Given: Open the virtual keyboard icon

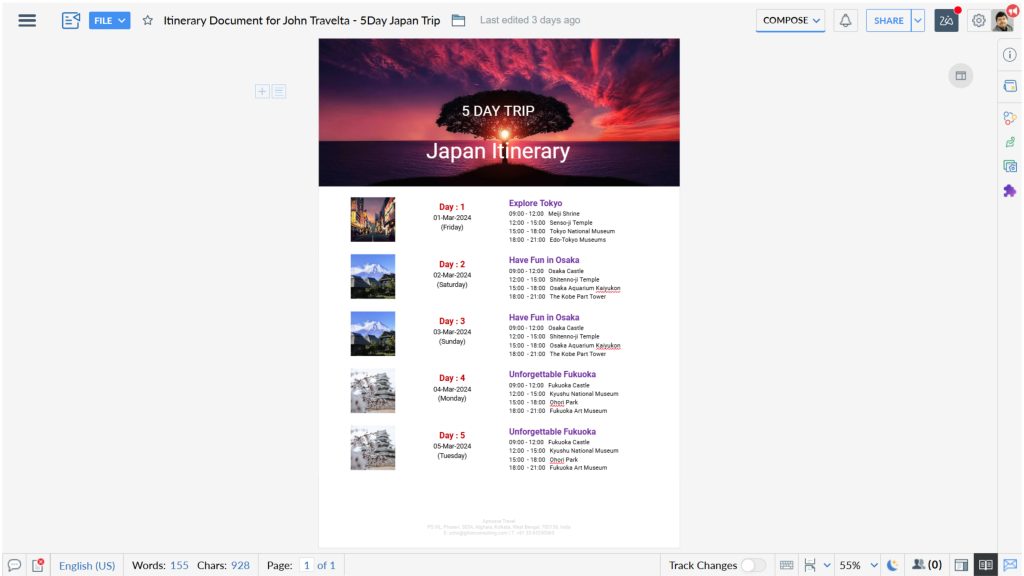Looking at the screenshot, I should click(786, 565).
